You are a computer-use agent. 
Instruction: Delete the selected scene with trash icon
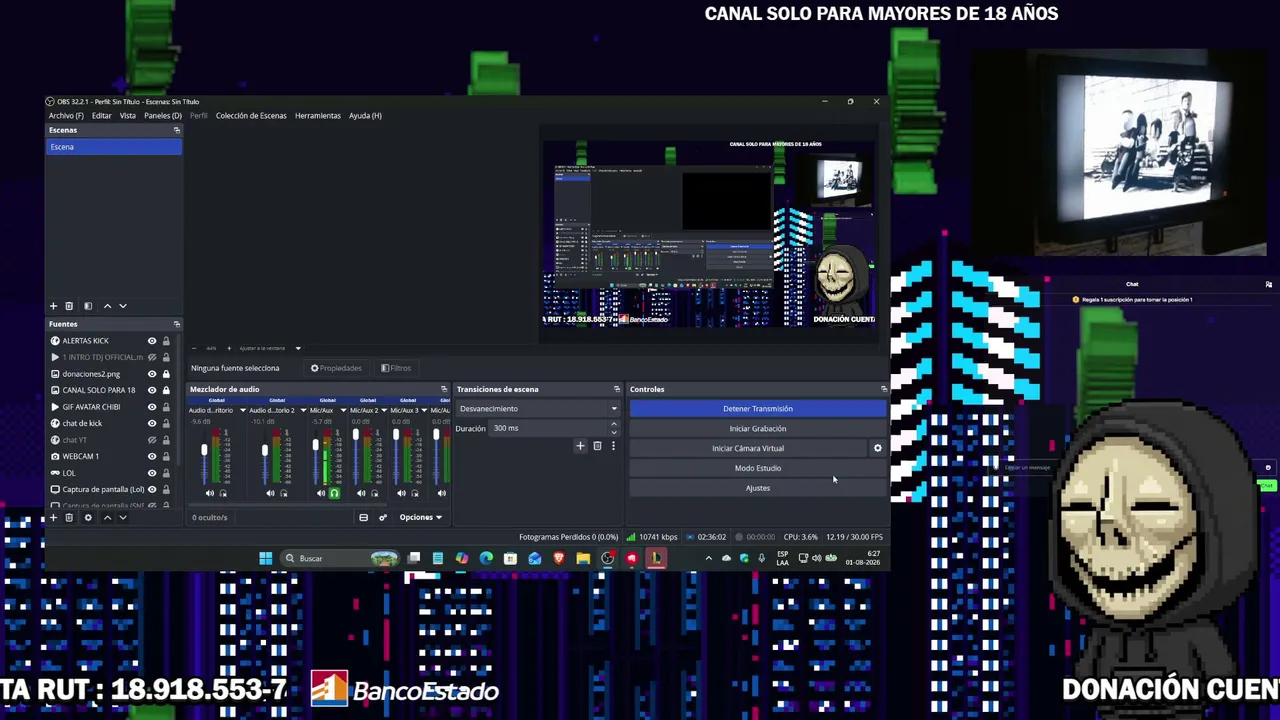click(69, 306)
